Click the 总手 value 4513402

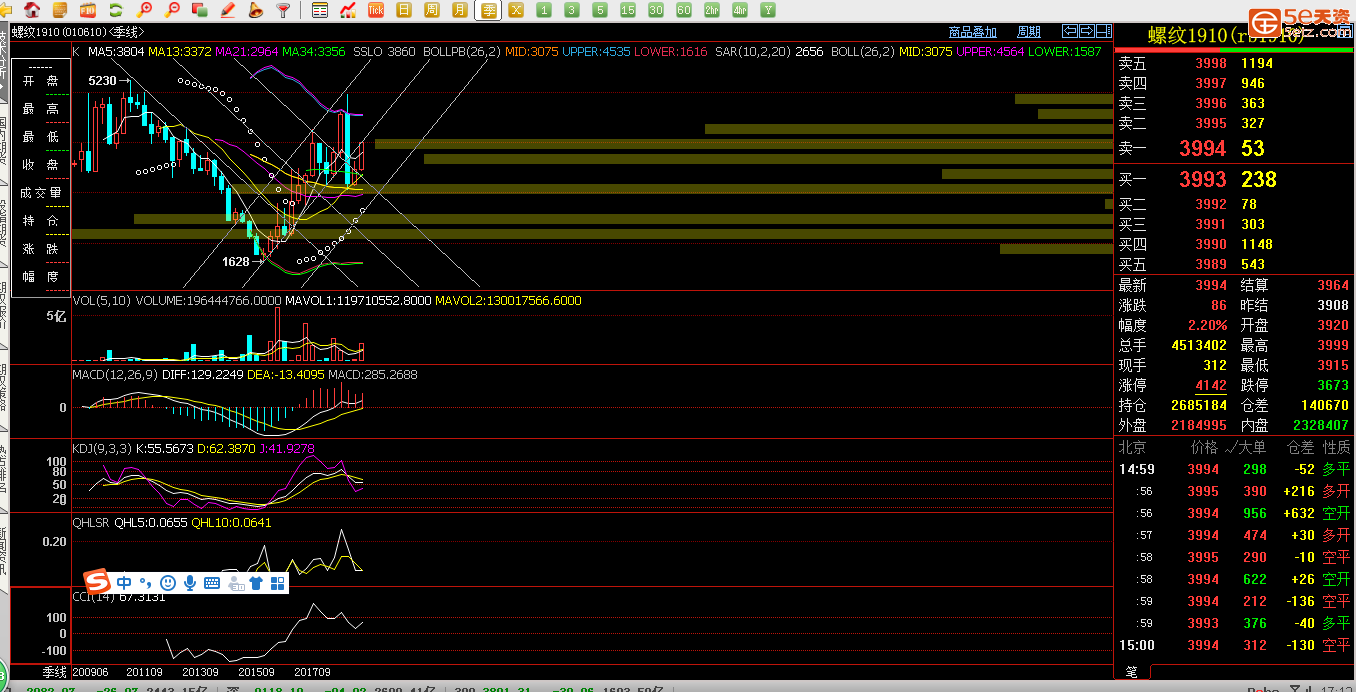tap(1199, 345)
